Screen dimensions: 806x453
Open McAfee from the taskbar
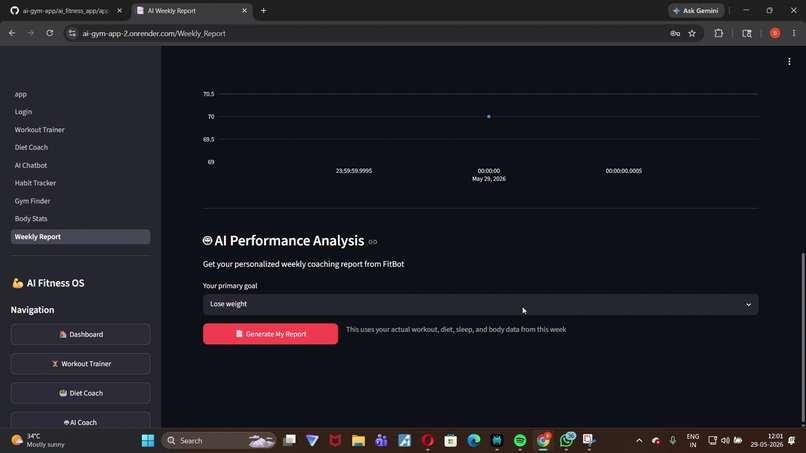tap(335, 441)
